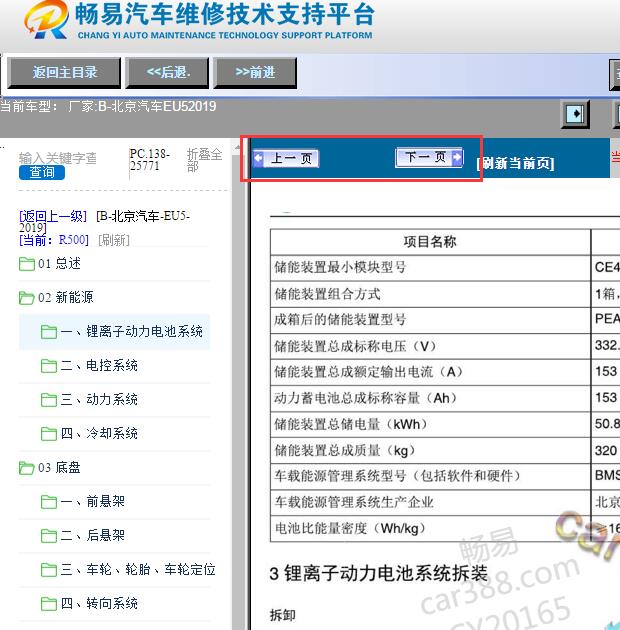
Task: Open 三、动力系统 item
Action: point(99,399)
